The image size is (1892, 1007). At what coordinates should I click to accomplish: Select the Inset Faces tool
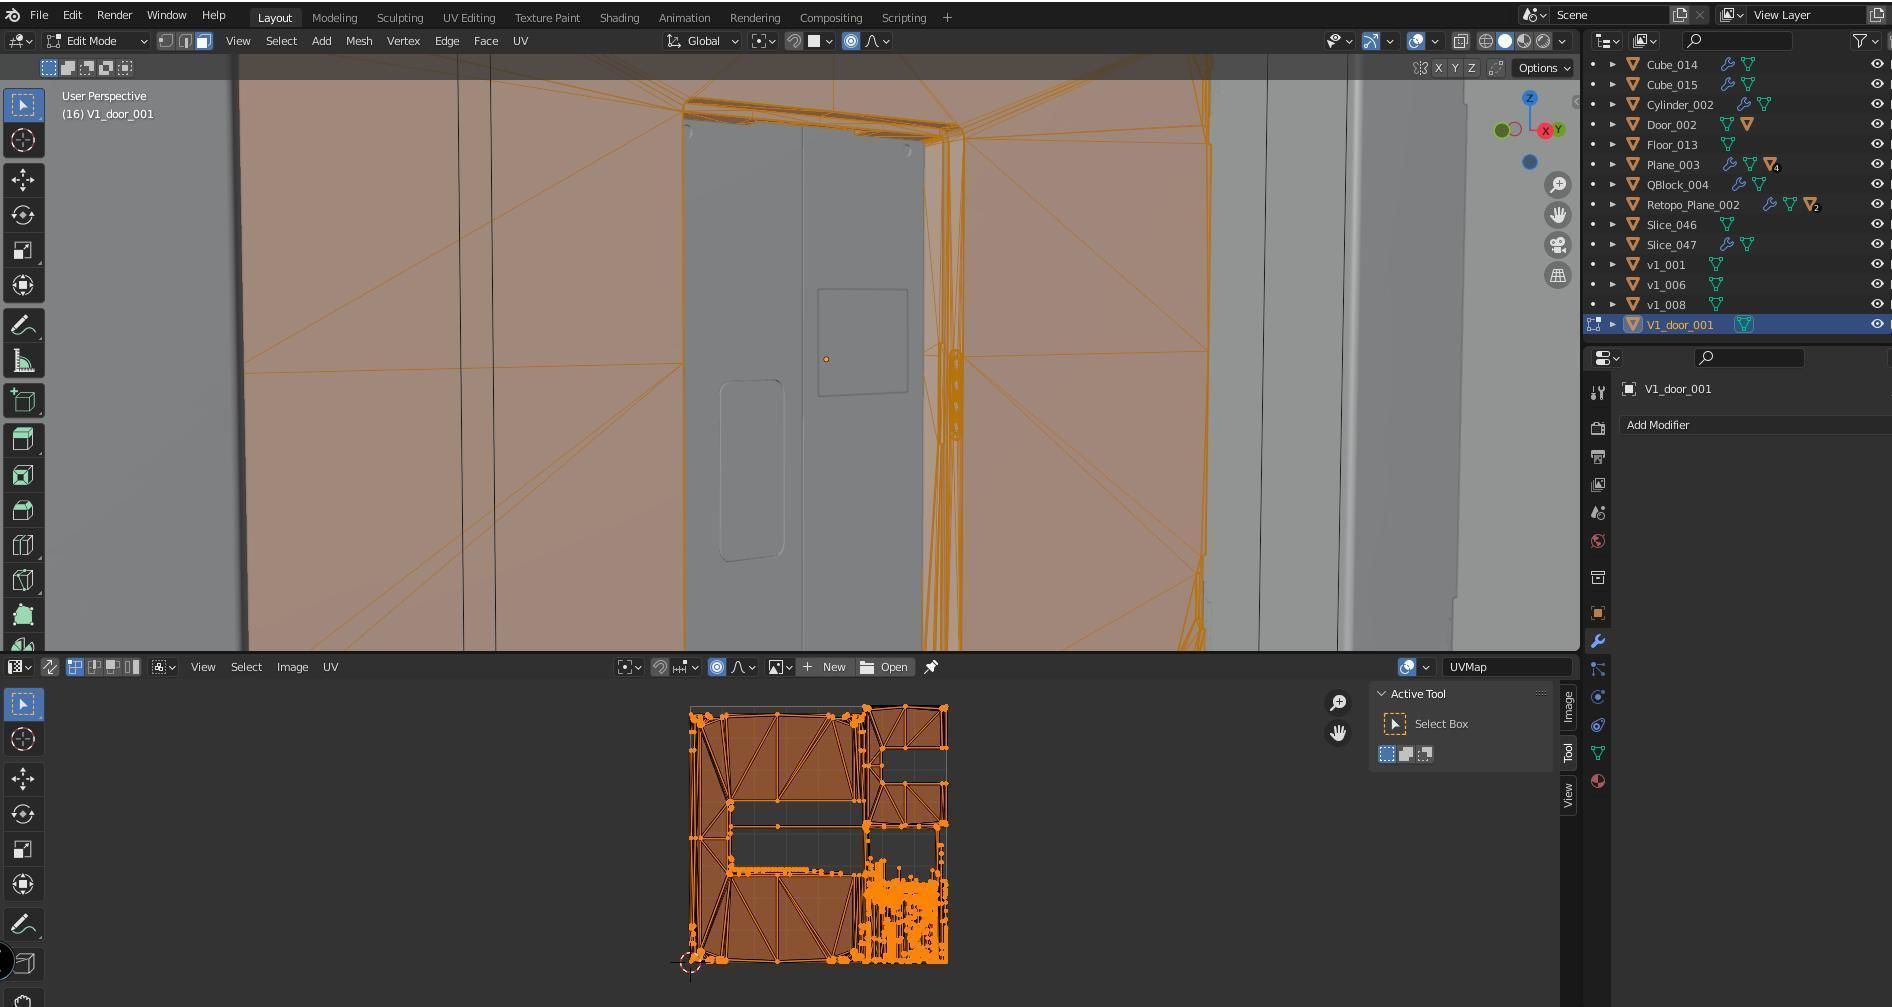click(23, 475)
